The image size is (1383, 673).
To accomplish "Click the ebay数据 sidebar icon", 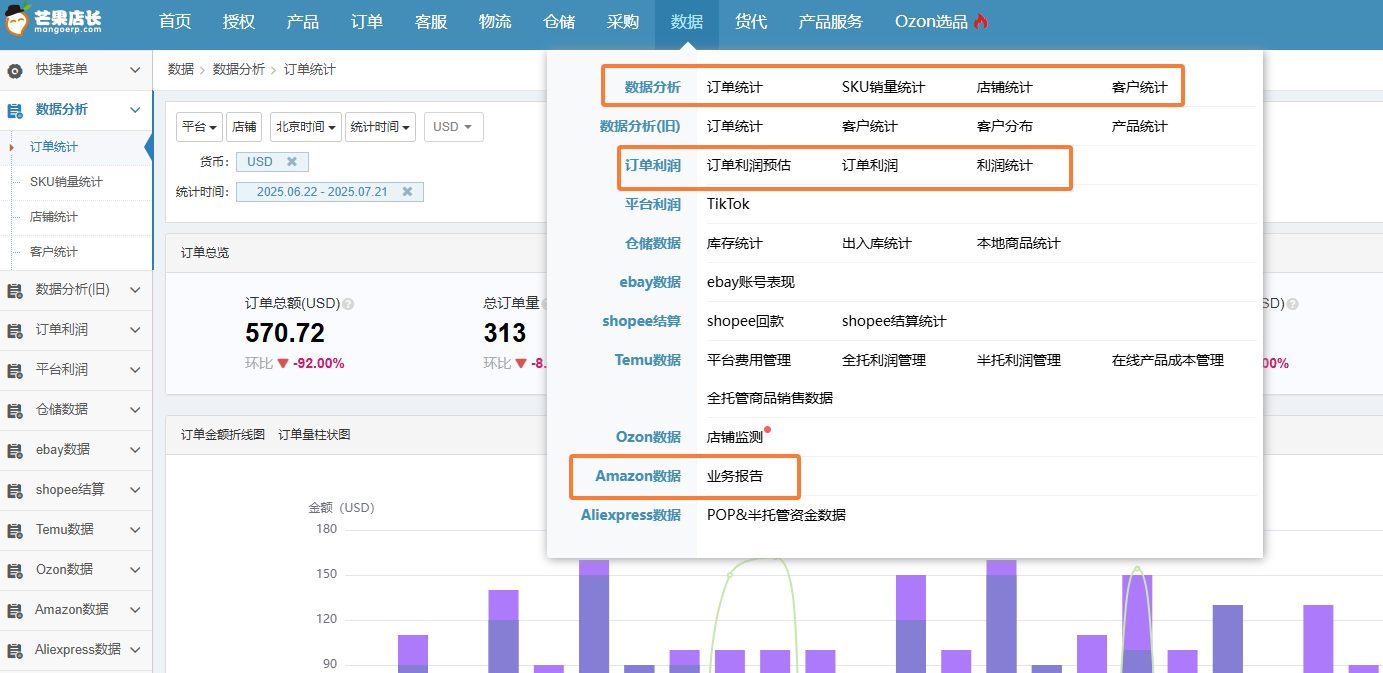I will point(15,450).
